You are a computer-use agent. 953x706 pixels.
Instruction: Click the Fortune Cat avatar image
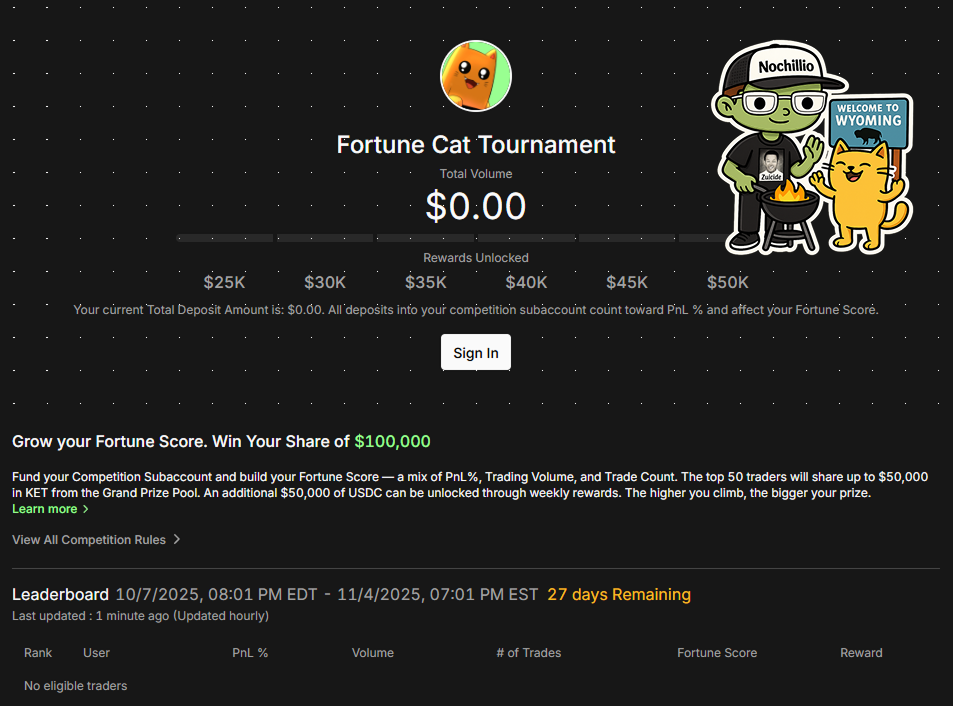476,76
